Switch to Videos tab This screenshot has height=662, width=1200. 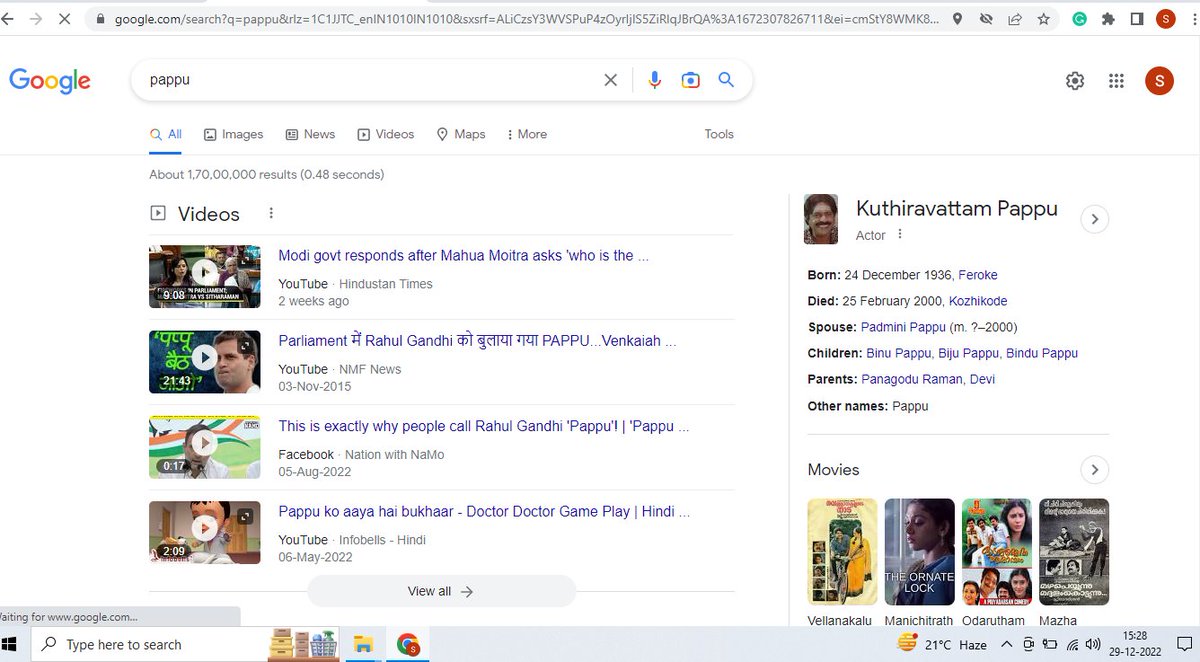[x=386, y=134]
